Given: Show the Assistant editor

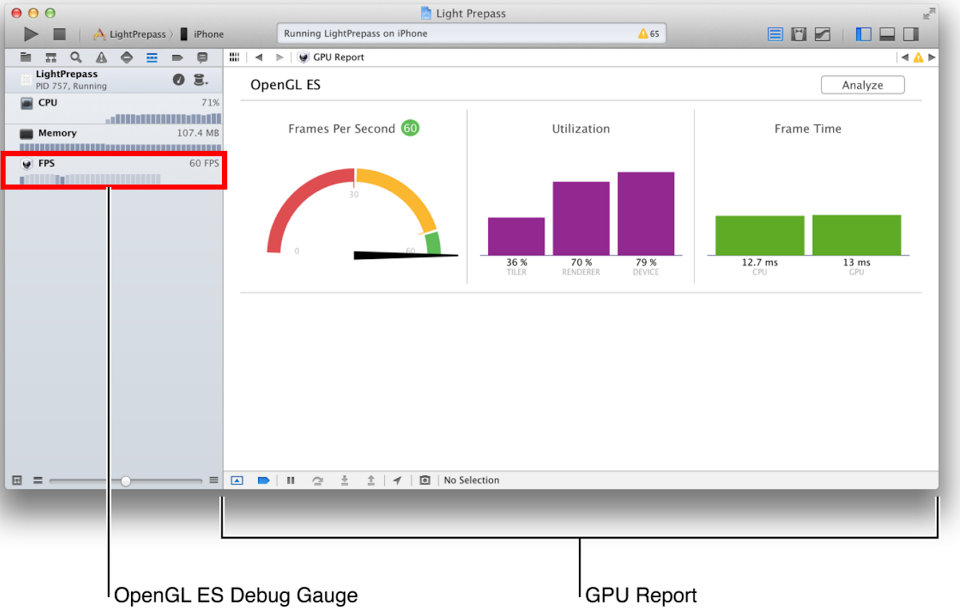Looking at the screenshot, I should [799, 34].
